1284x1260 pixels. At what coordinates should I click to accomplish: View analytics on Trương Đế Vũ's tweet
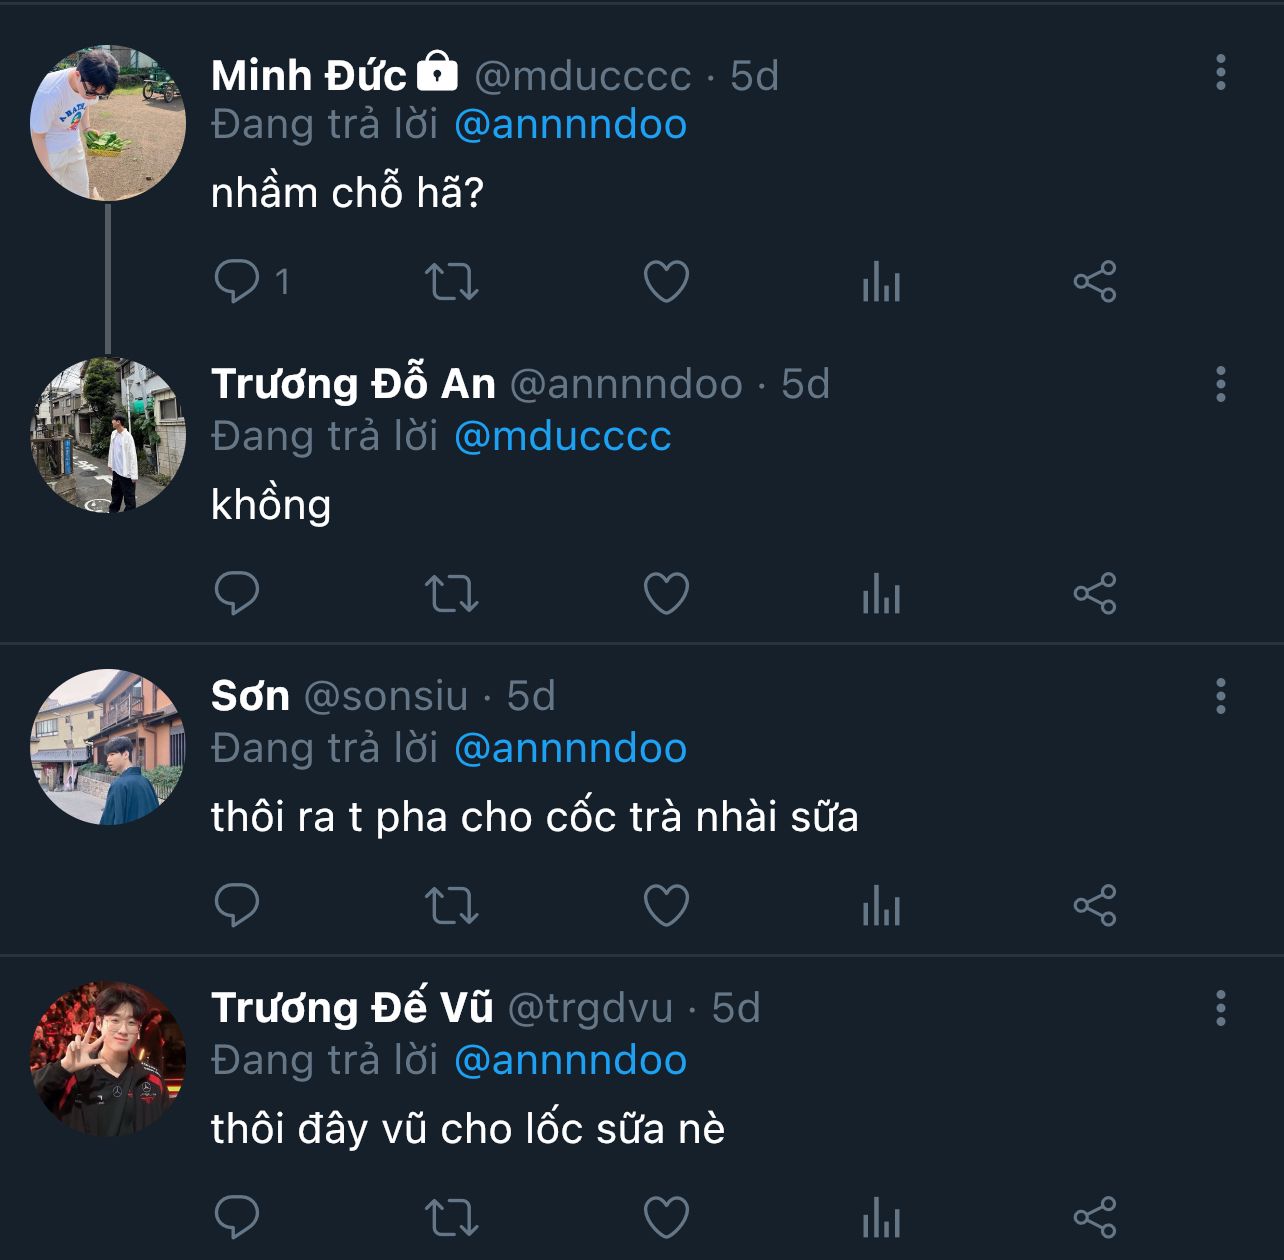click(881, 1218)
